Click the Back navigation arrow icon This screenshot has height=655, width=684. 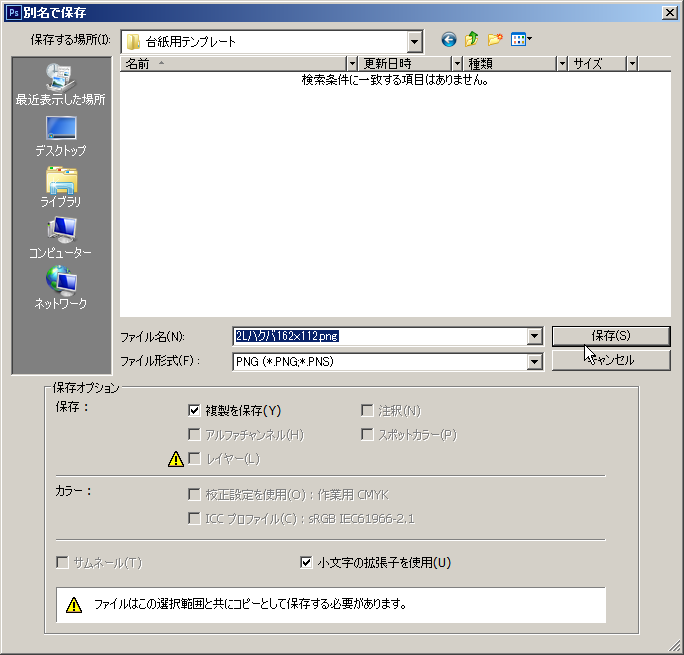(x=448, y=40)
